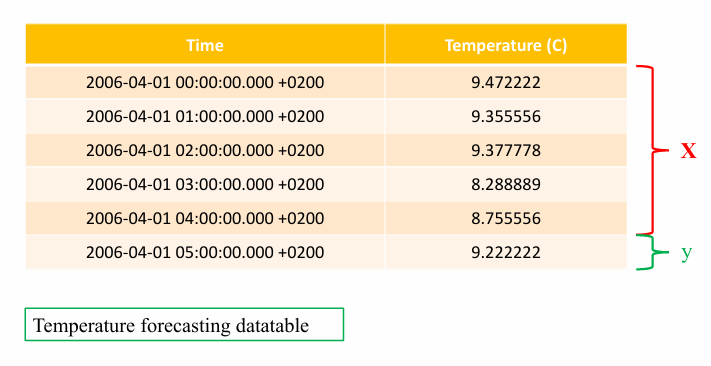
Task: Select the 03:00:00 time cell
Action: 205,184
